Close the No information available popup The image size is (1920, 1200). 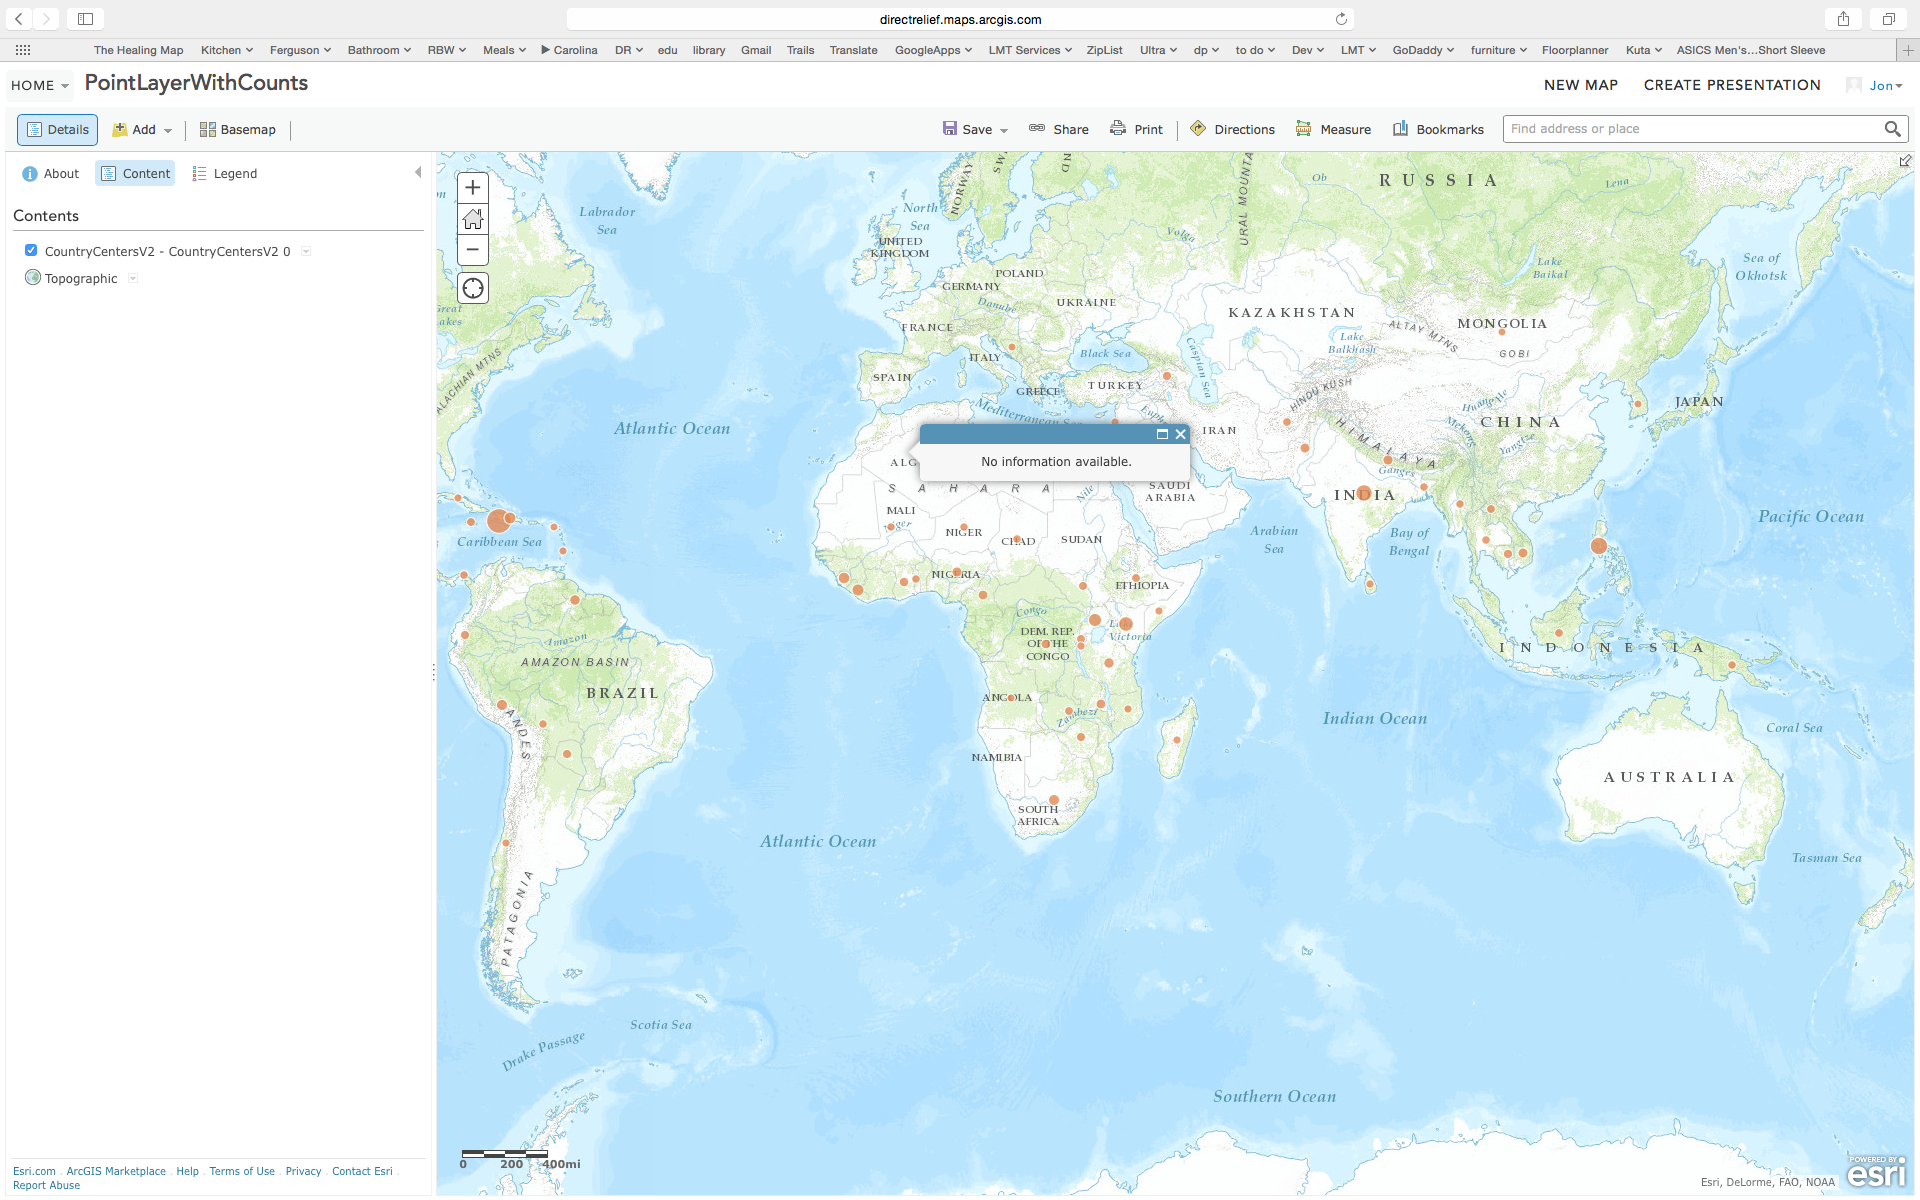click(1181, 434)
